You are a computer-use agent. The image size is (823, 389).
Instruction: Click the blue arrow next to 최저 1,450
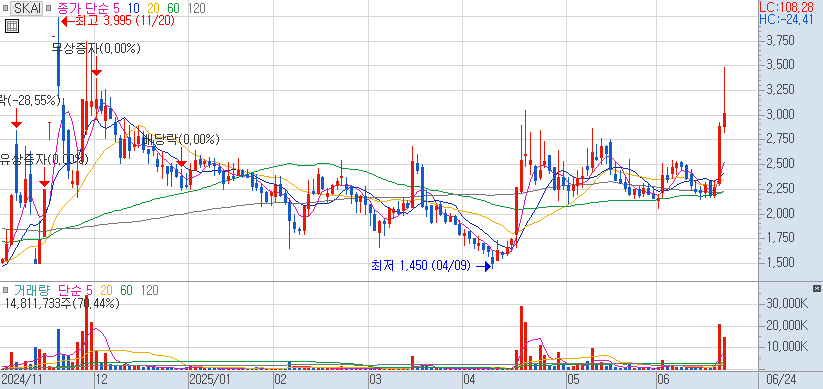click(484, 266)
